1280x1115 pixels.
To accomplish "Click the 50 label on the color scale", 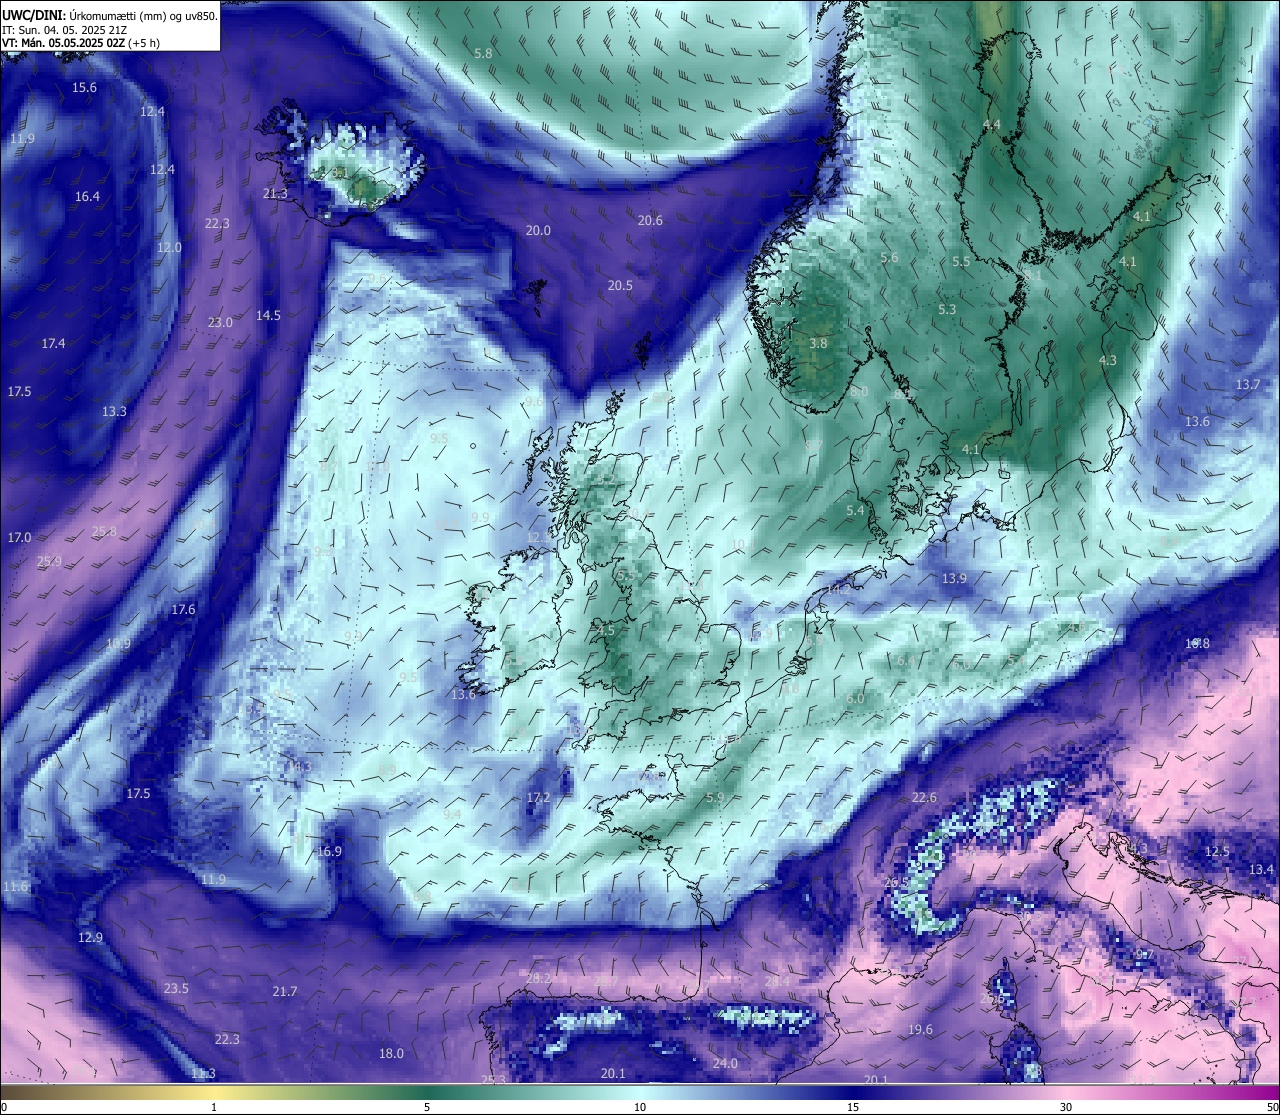I will click(x=1271, y=1107).
